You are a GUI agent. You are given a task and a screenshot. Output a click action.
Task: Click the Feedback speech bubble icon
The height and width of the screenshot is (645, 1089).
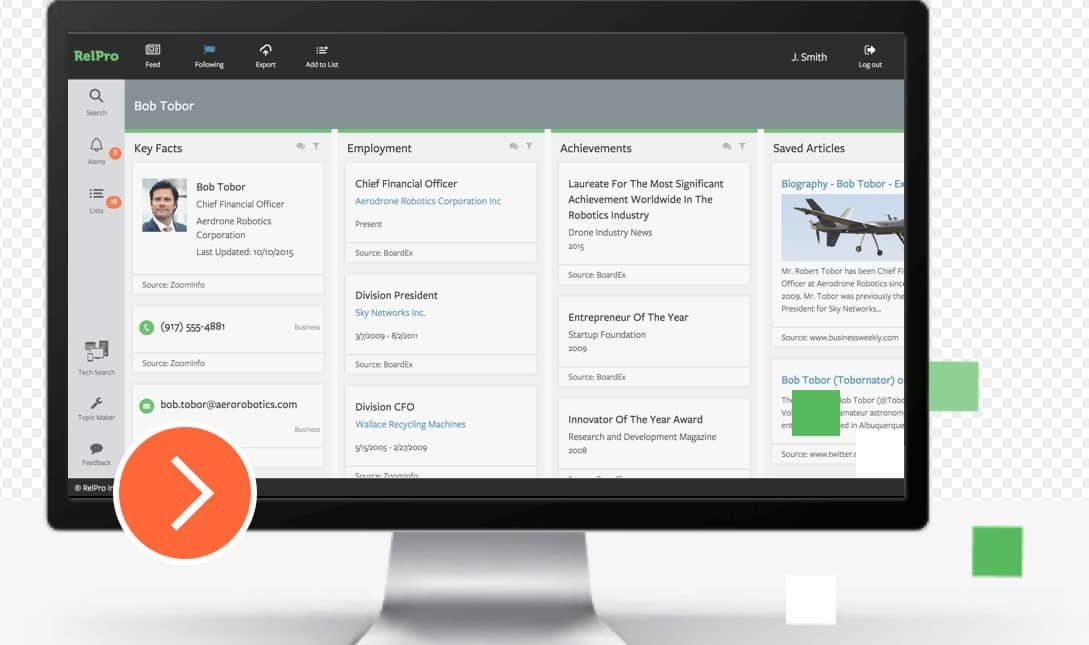coord(97,449)
